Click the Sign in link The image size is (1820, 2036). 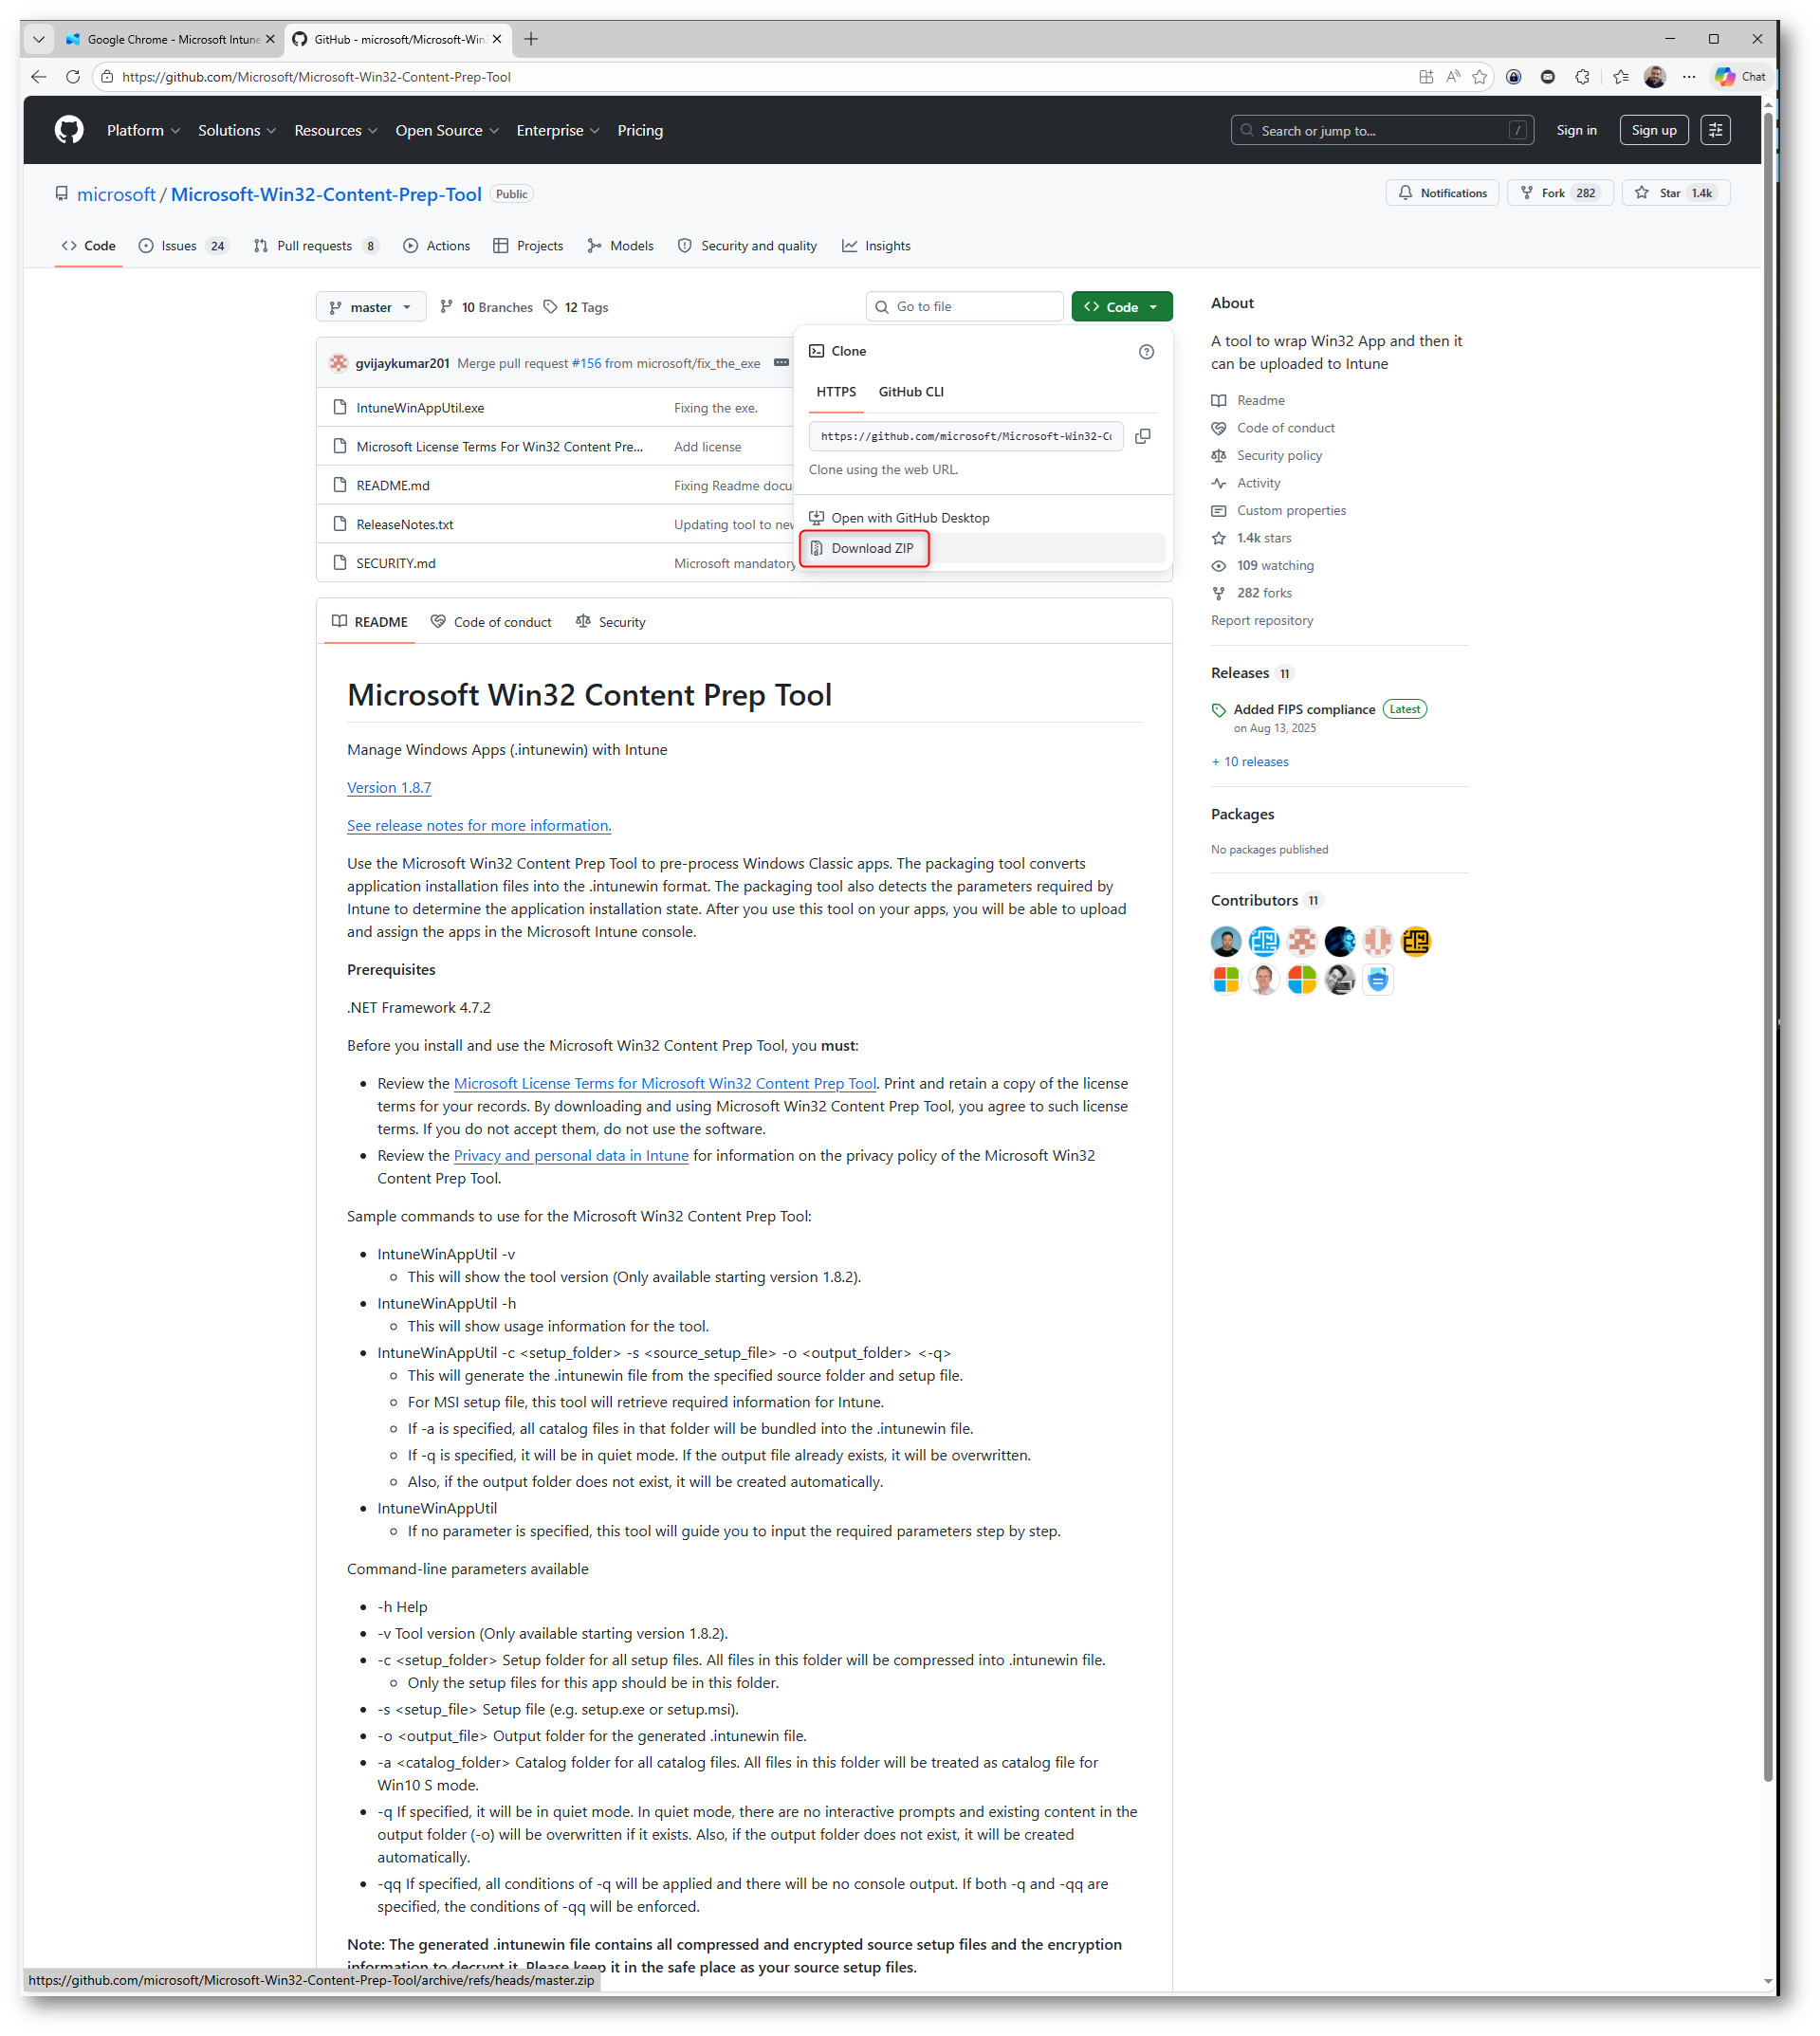[x=1576, y=130]
